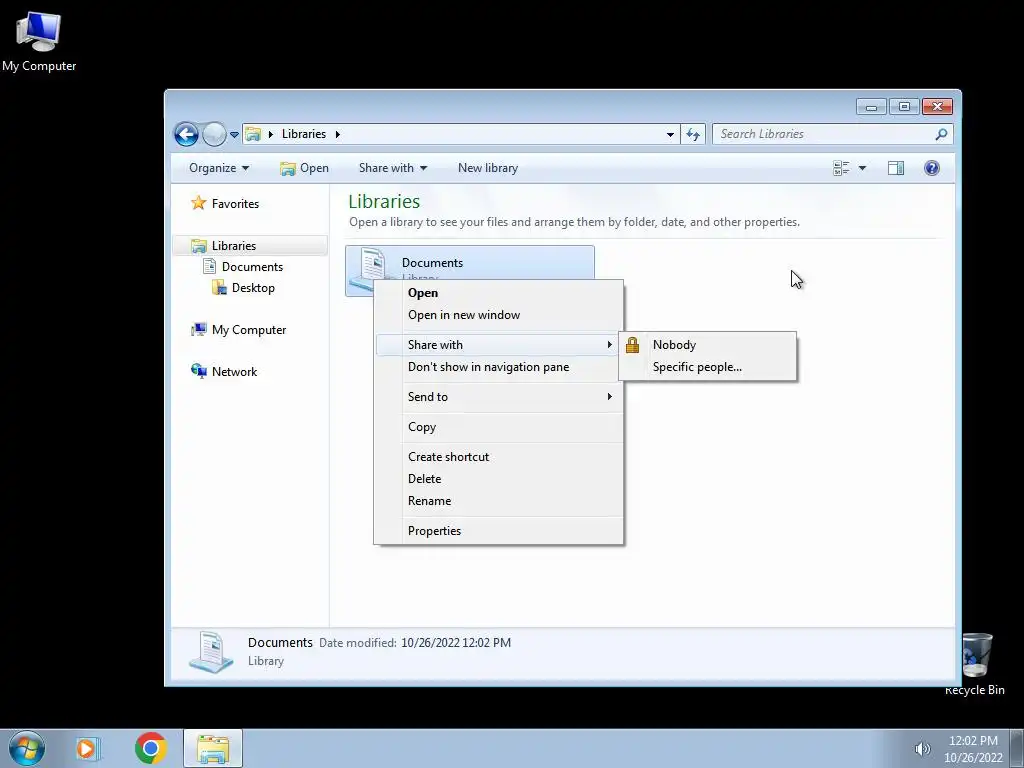
Task: Click the date modified value in details pane
Action: (x=456, y=643)
